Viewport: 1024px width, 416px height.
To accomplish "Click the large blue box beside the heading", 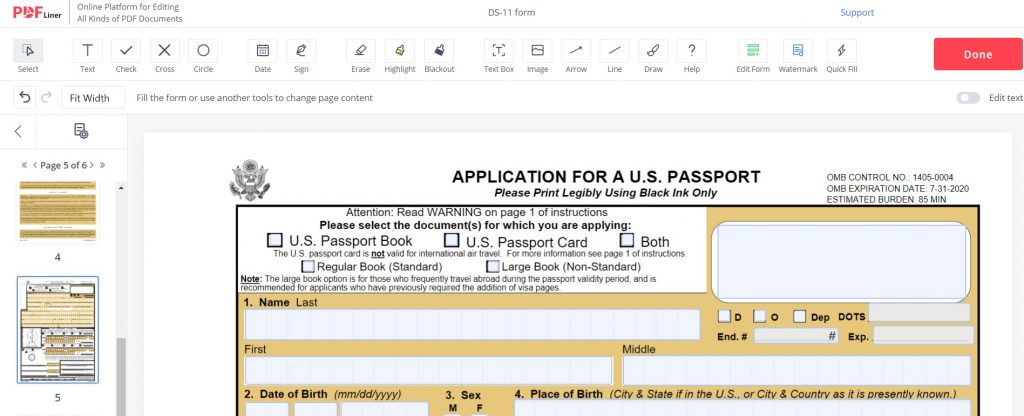I will [x=842, y=262].
